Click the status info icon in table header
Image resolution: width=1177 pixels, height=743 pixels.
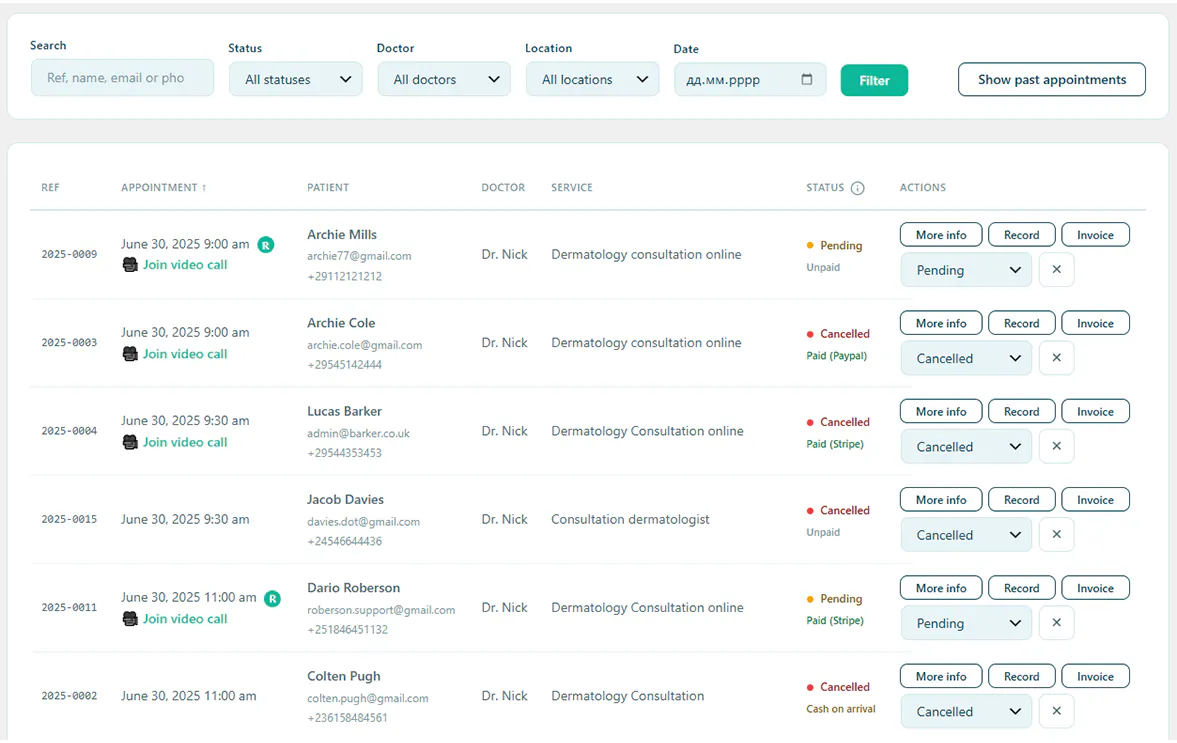point(857,188)
